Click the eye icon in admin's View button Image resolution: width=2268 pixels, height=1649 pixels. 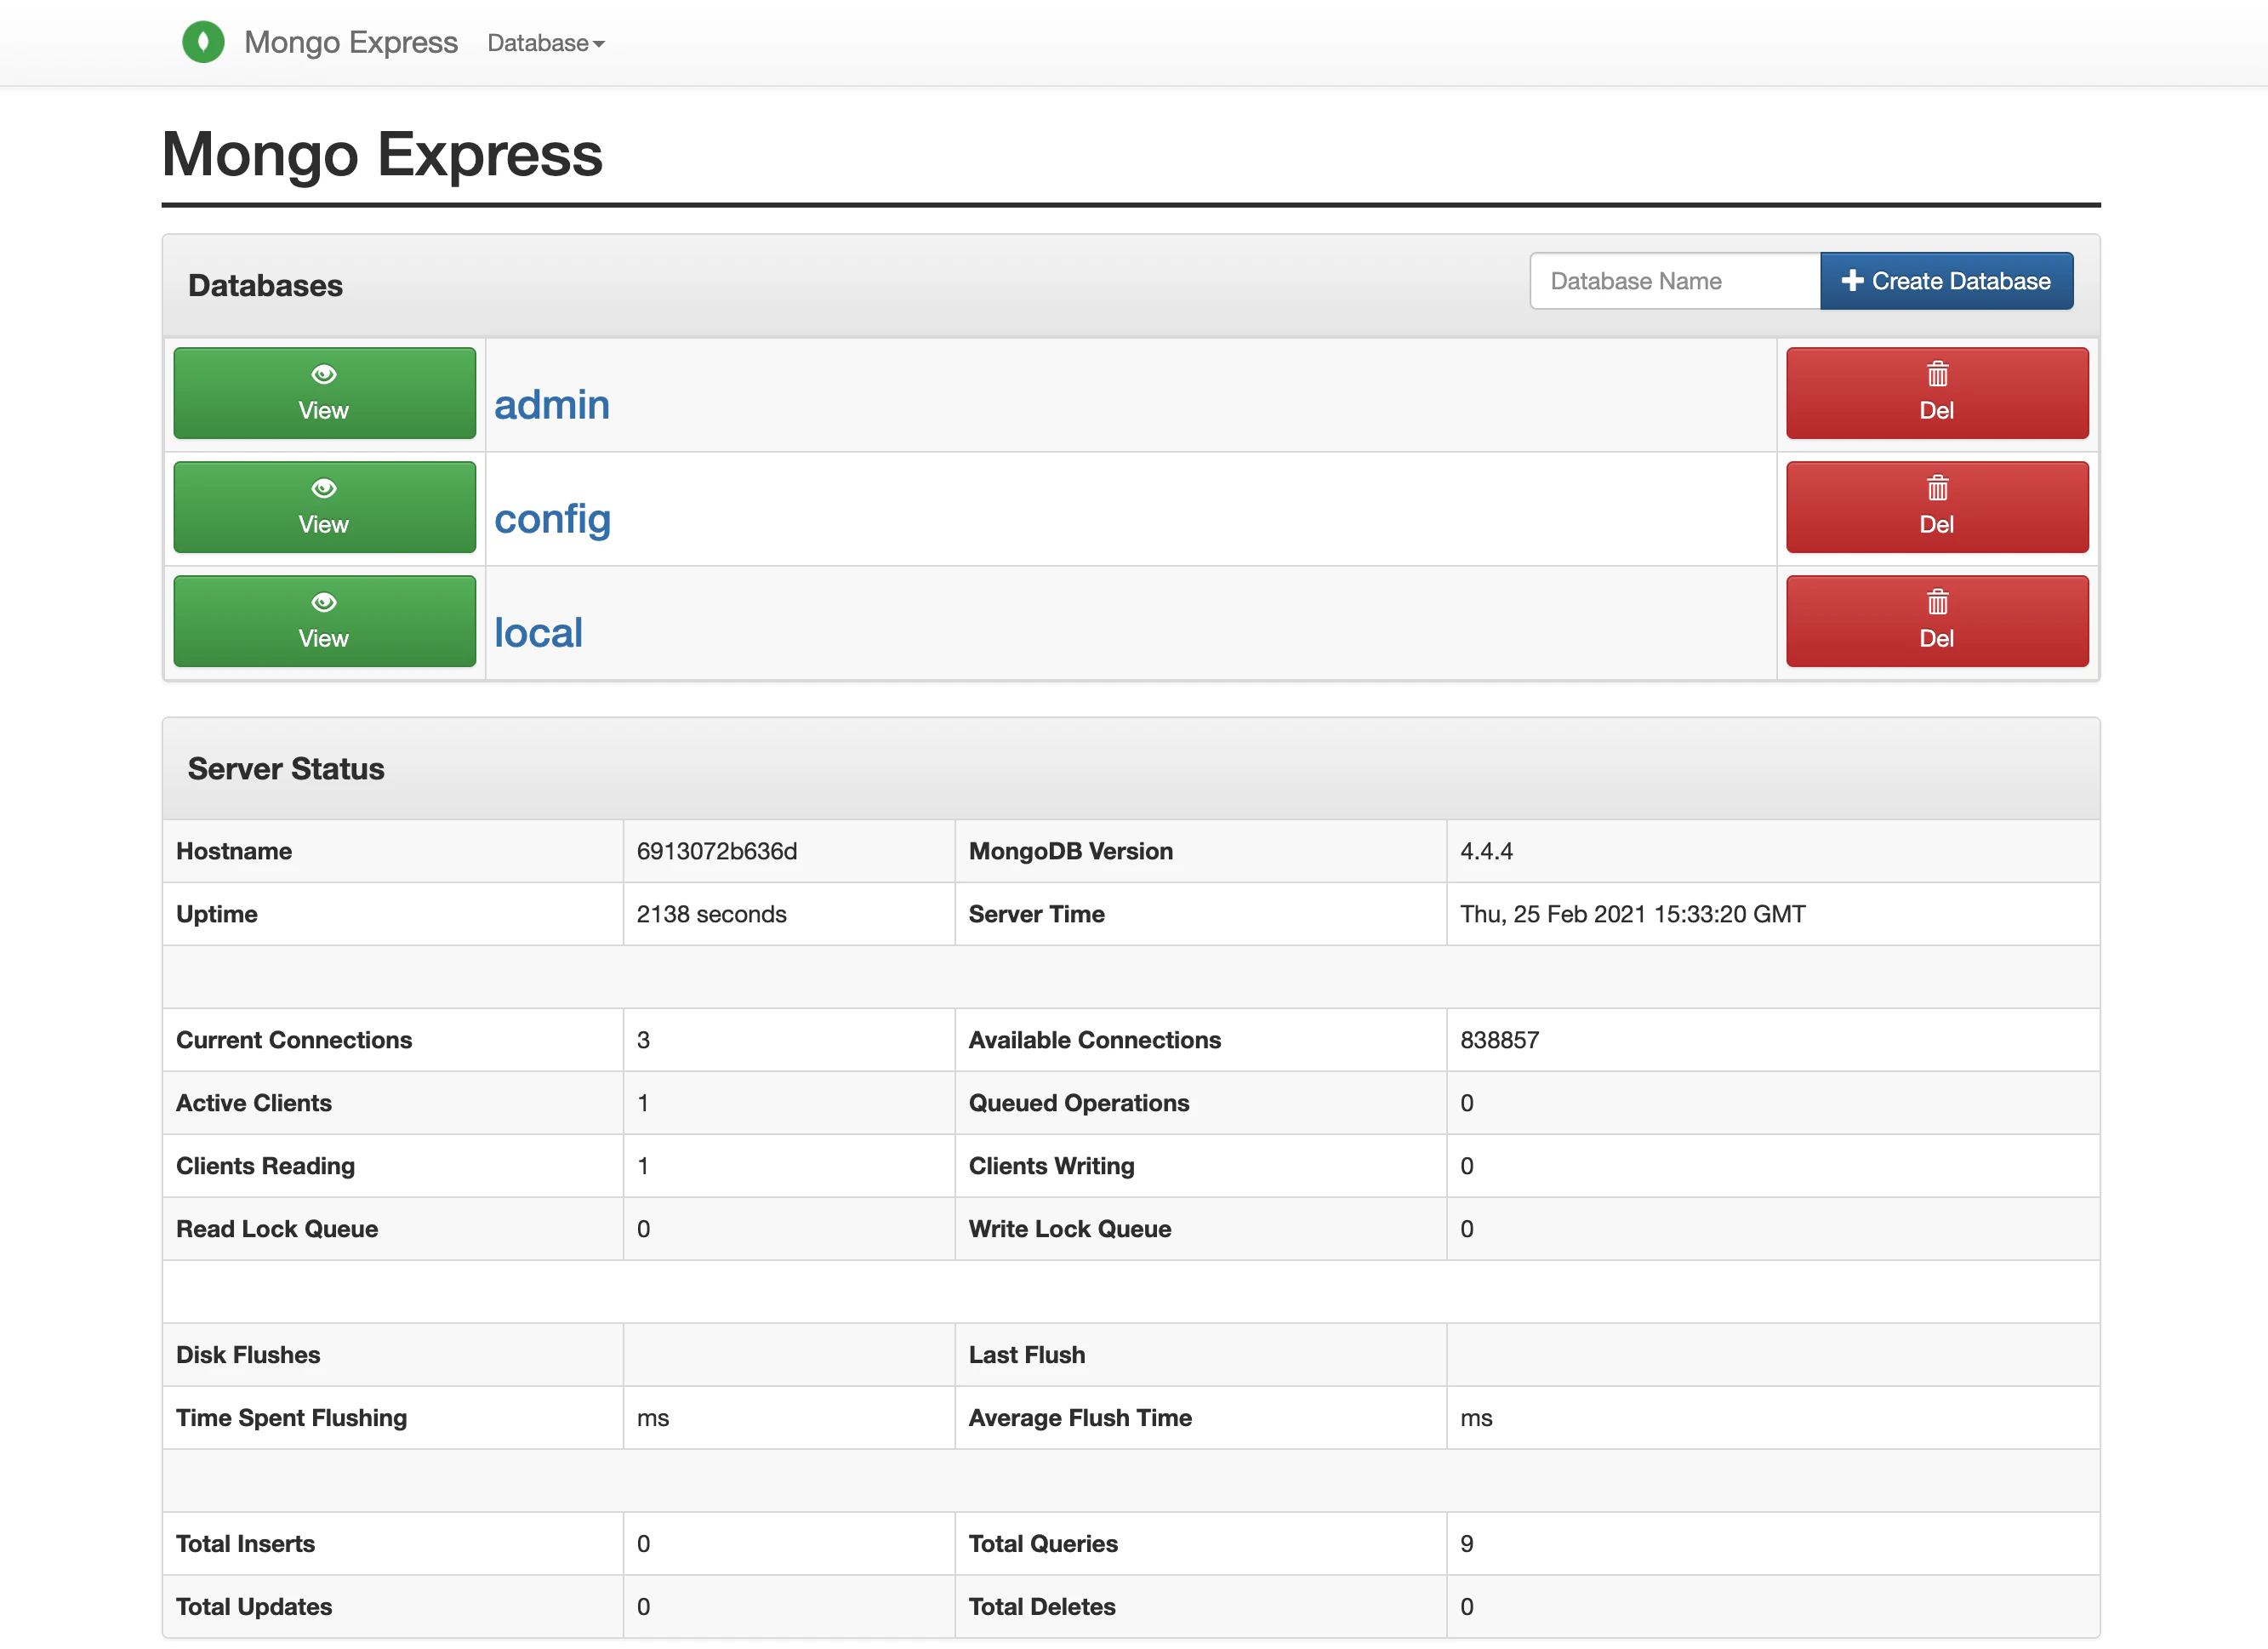(x=323, y=374)
